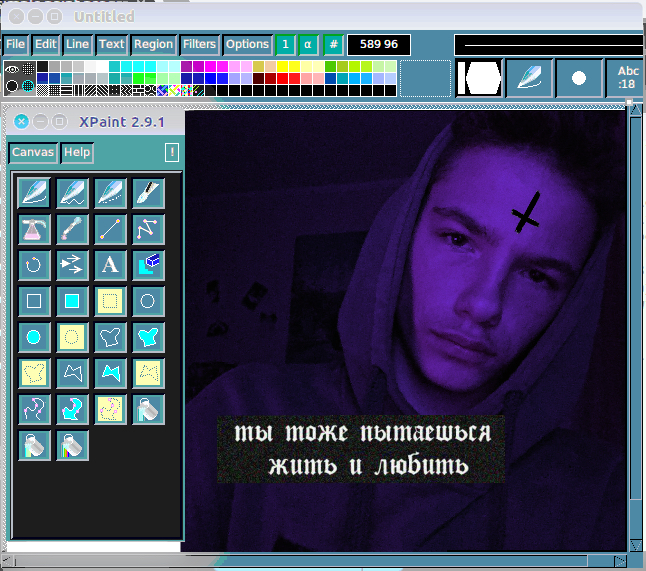Select the spray bottle tool
Screen dimensions: 646x571
34,229
